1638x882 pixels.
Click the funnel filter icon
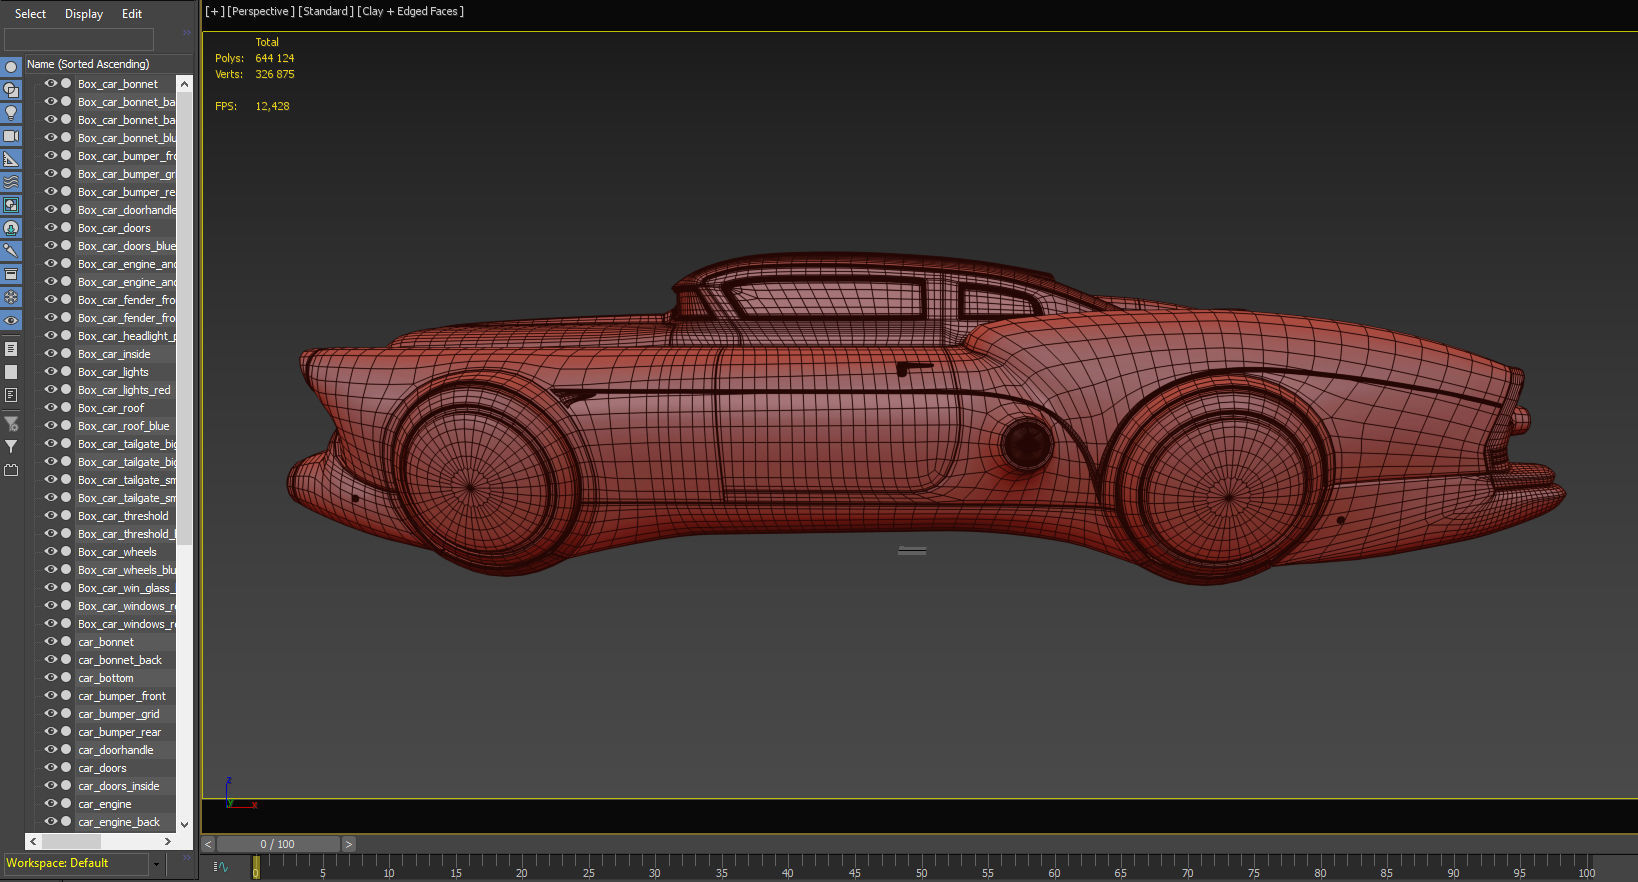pyautogui.click(x=11, y=447)
